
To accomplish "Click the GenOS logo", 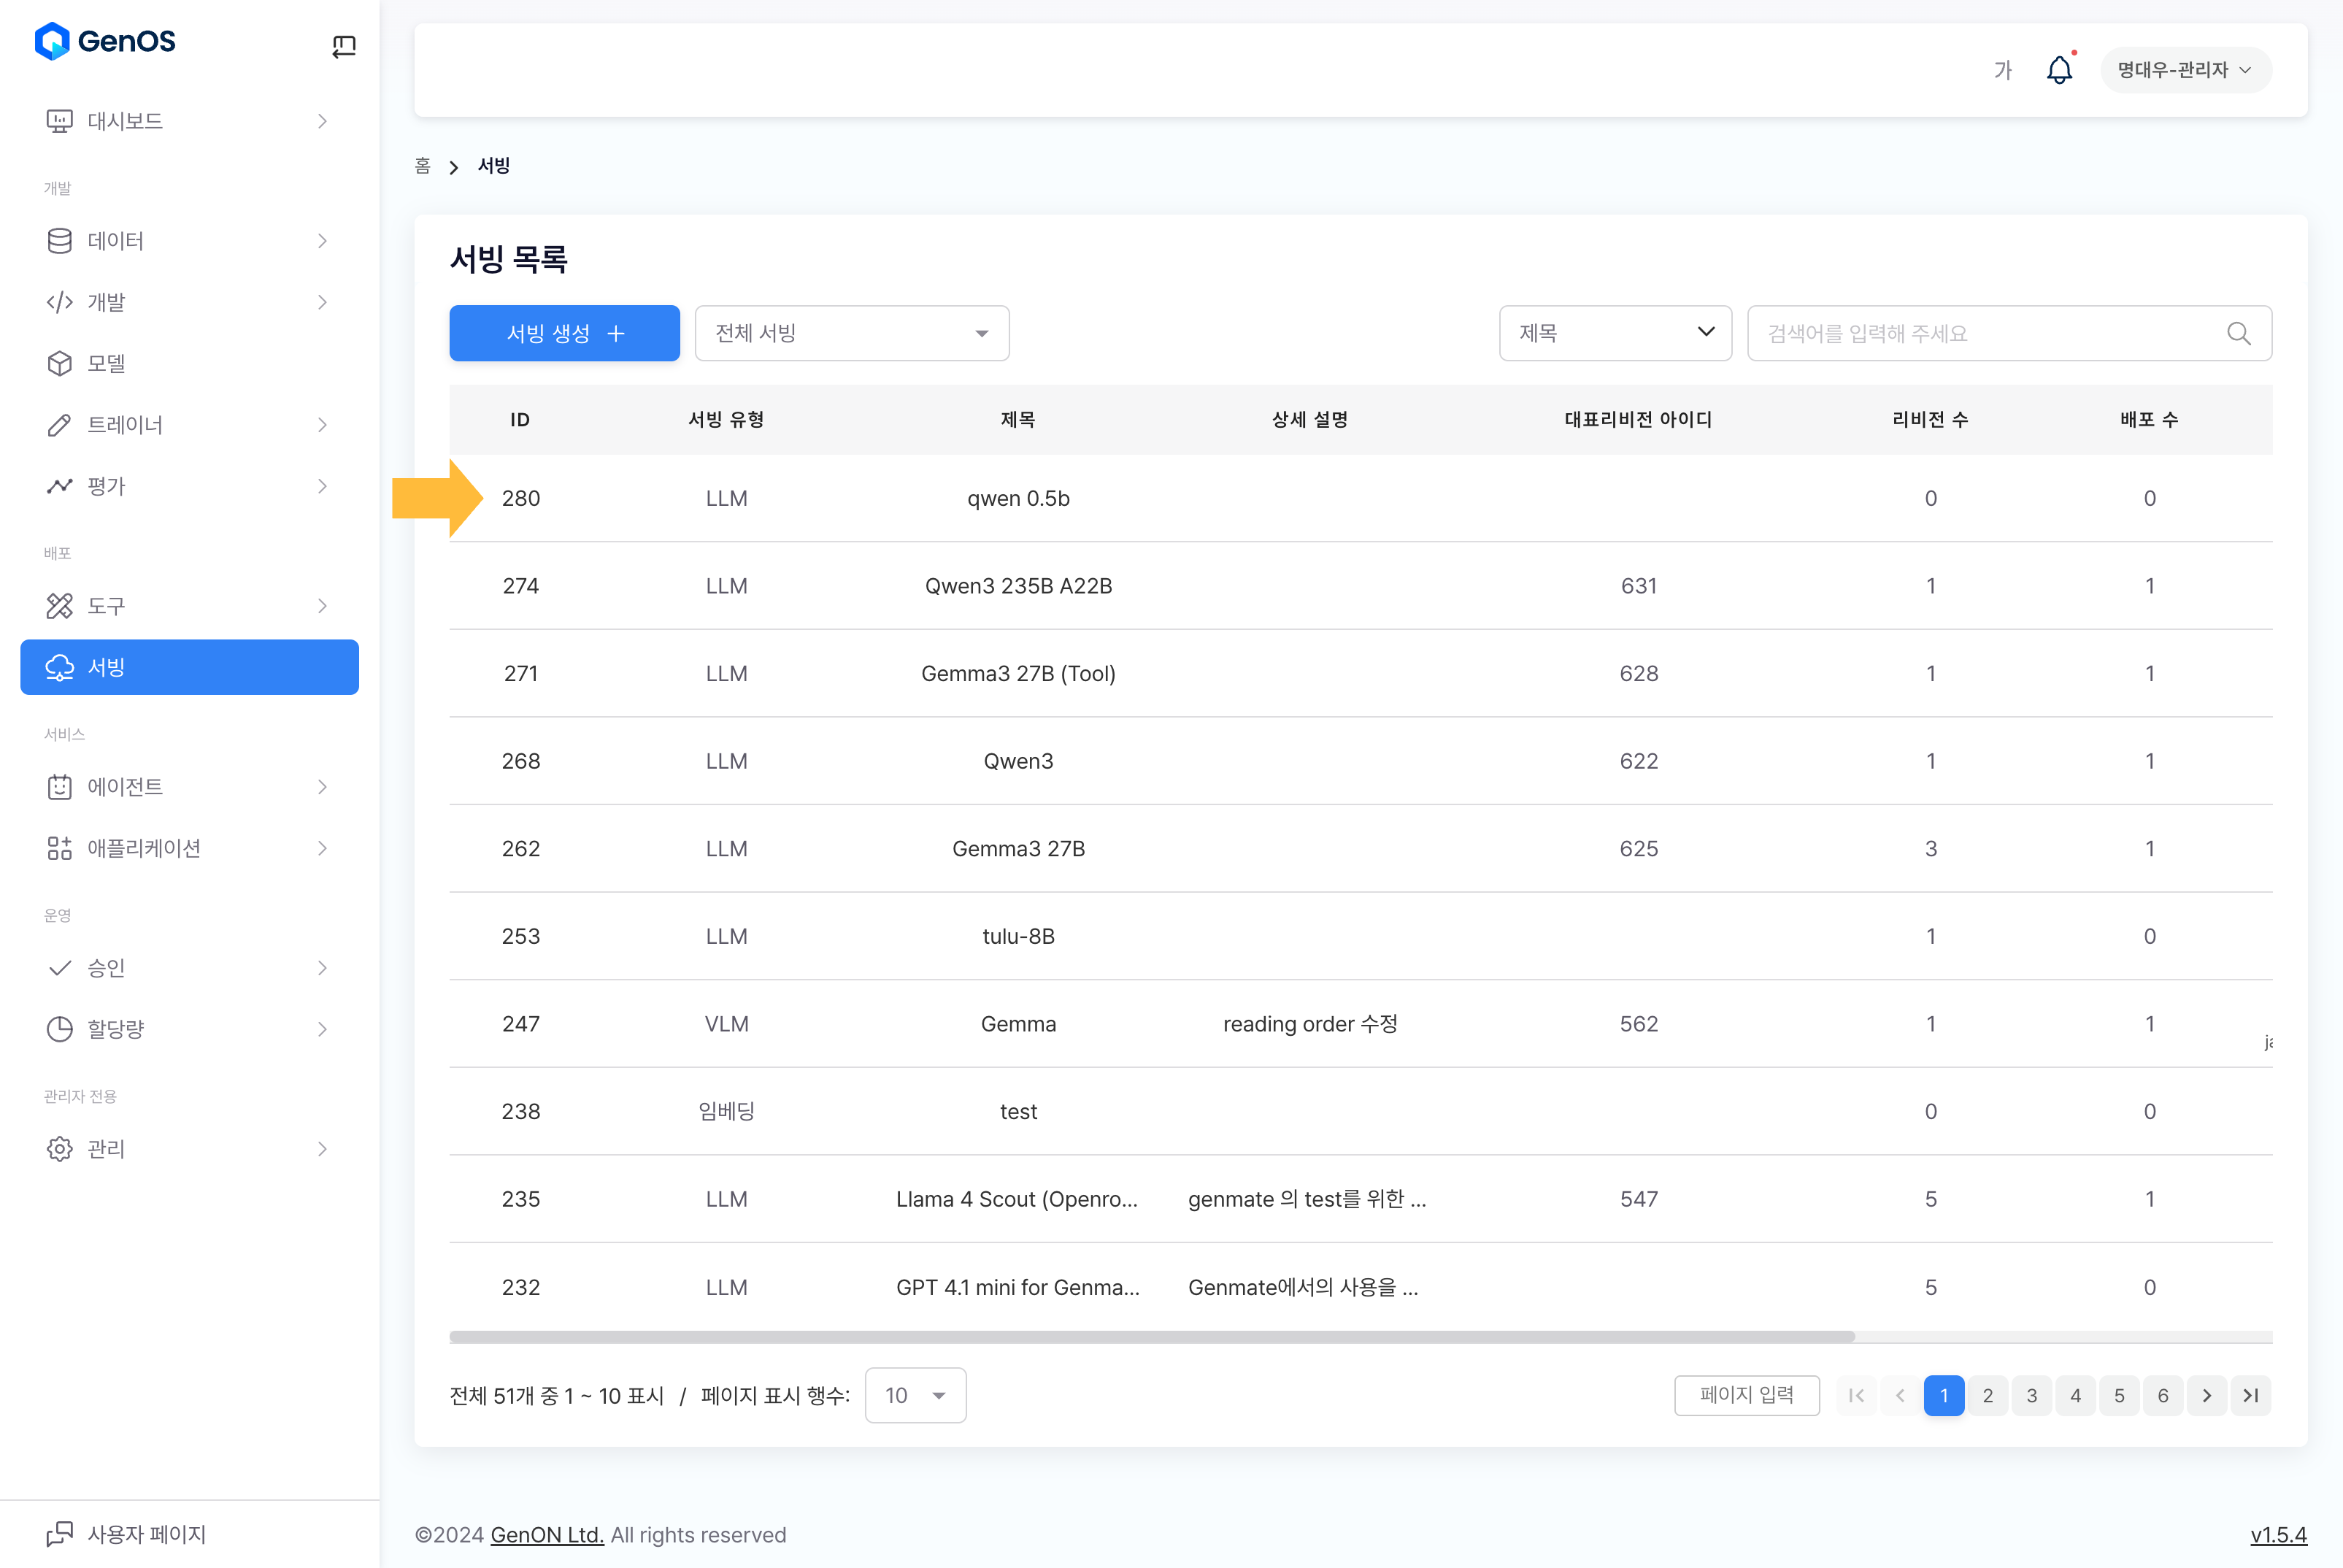I will [x=105, y=41].
